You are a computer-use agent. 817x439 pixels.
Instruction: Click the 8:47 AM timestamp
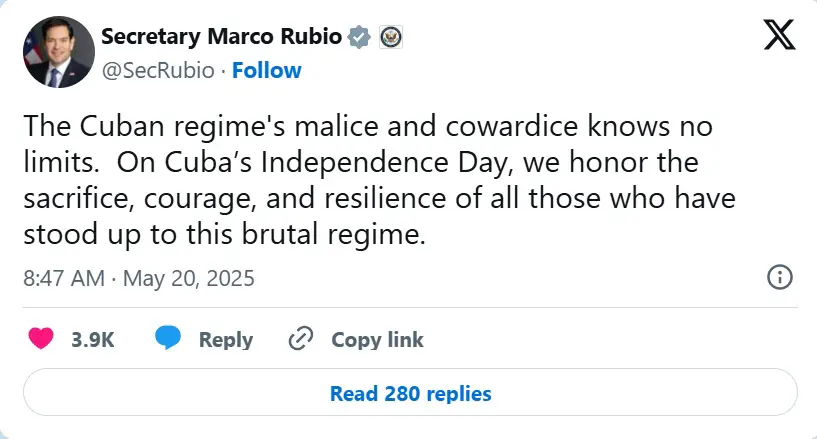(64, 278)
